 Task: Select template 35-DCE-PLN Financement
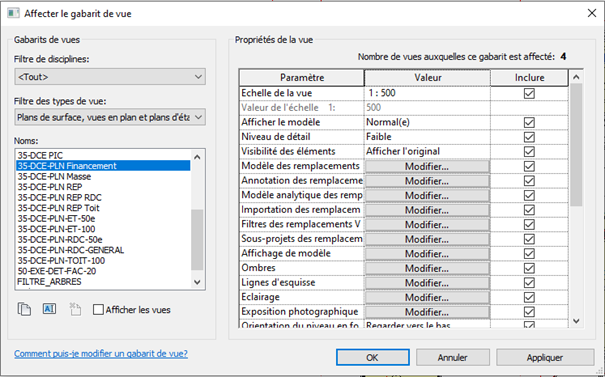coord(103,166)
